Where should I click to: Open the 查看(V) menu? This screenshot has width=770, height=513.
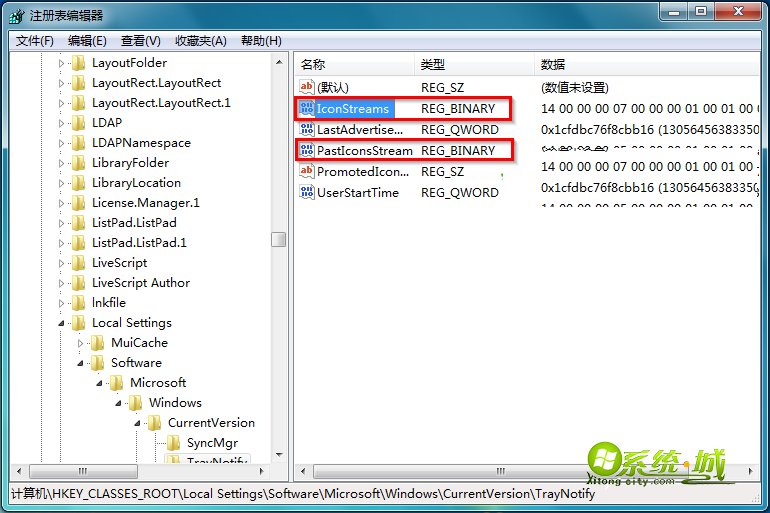pos(140,41)
